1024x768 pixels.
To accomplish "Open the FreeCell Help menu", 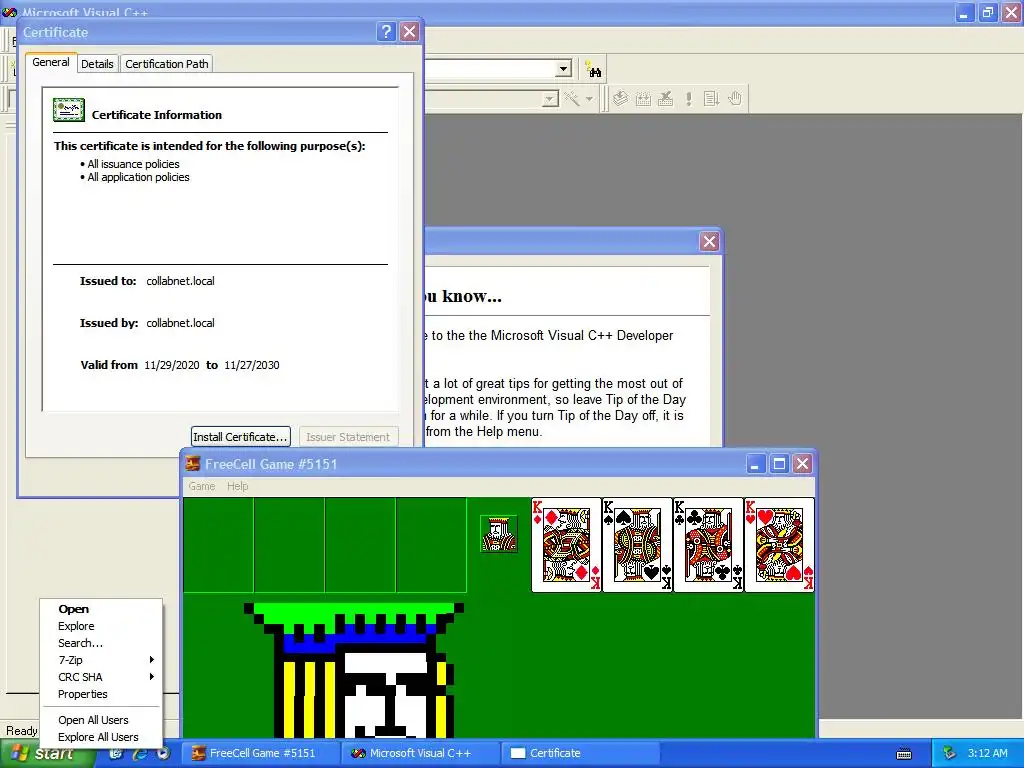I will click(x=238, y=486).
